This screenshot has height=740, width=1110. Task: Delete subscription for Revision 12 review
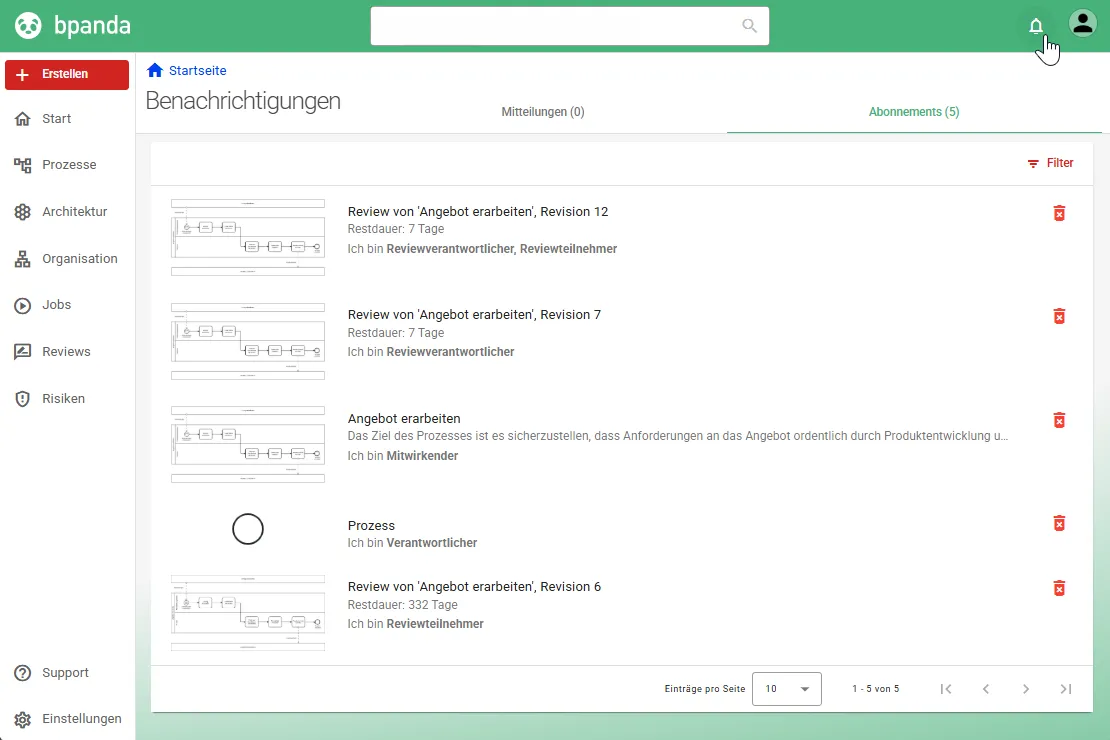[x=1059, y=213]
